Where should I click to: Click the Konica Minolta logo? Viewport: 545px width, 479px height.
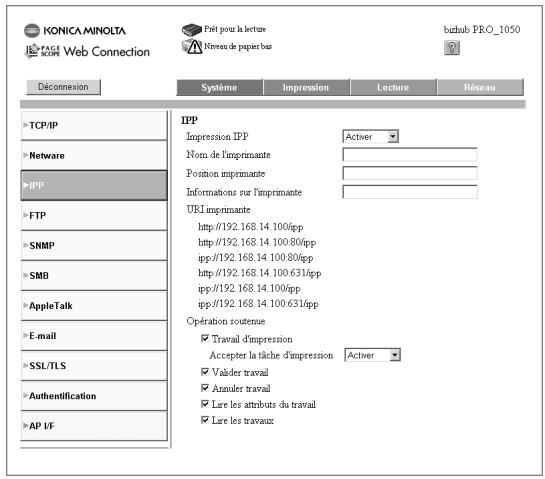click(75, 31)
